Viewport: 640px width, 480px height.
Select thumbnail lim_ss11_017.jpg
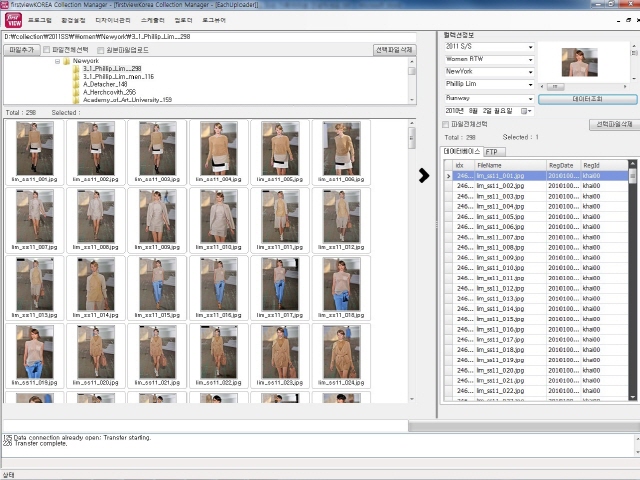point(280,288)
